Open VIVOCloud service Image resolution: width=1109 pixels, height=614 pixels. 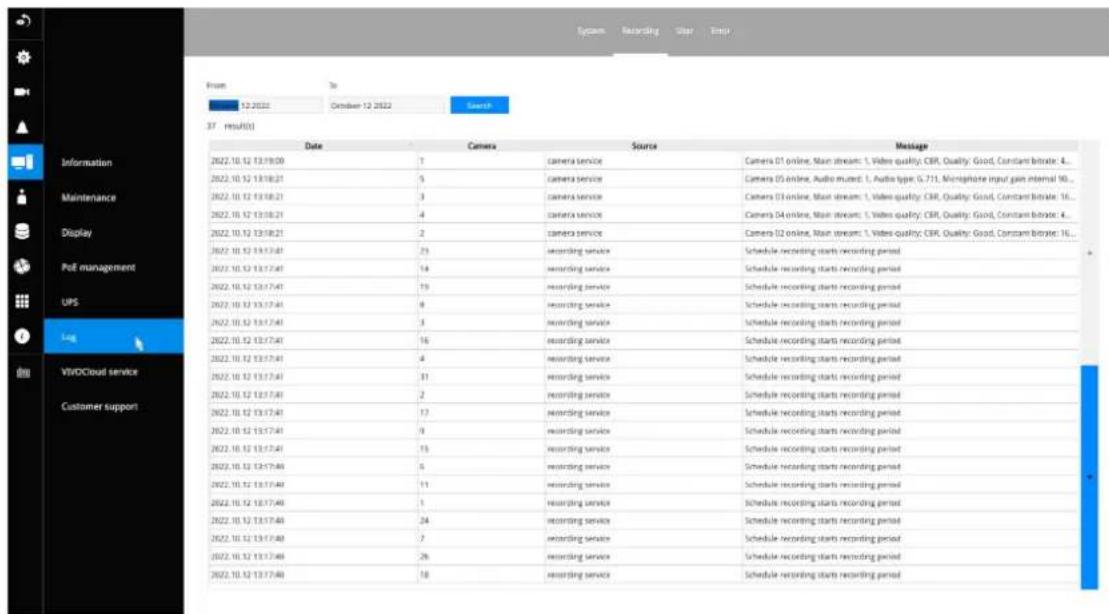point(99,371)
